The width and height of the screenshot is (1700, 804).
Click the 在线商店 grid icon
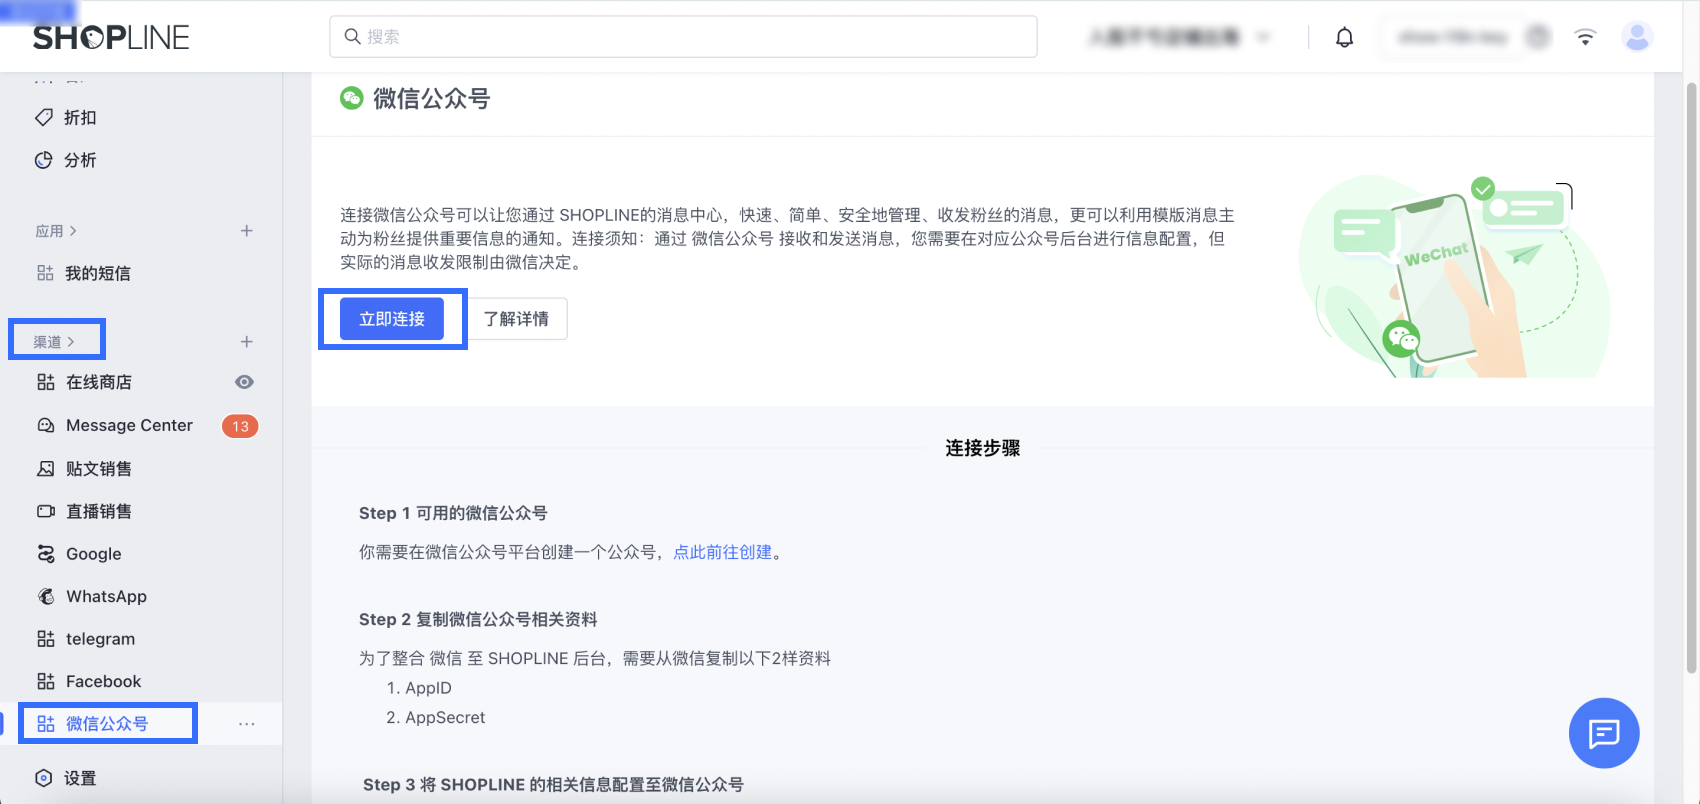(46, 382)
